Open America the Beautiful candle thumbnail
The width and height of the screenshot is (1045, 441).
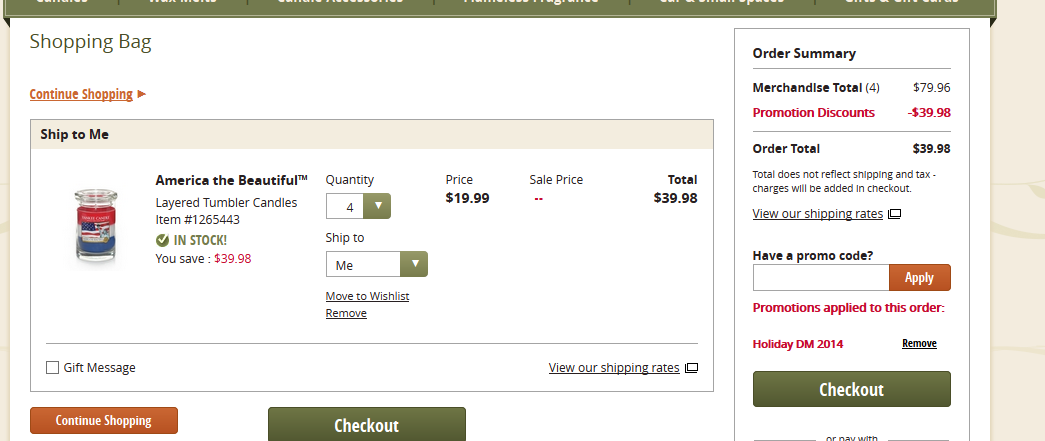point(95,226)
